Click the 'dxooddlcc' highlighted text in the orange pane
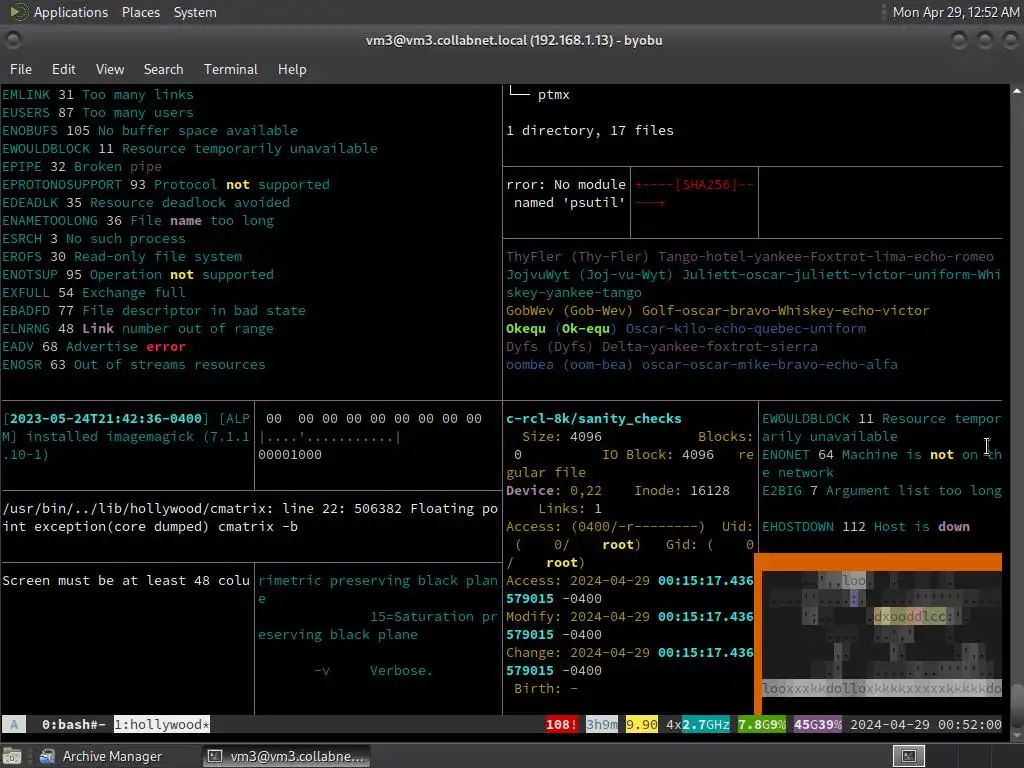This screenshot has height=768, width=1024. (909, 616)
